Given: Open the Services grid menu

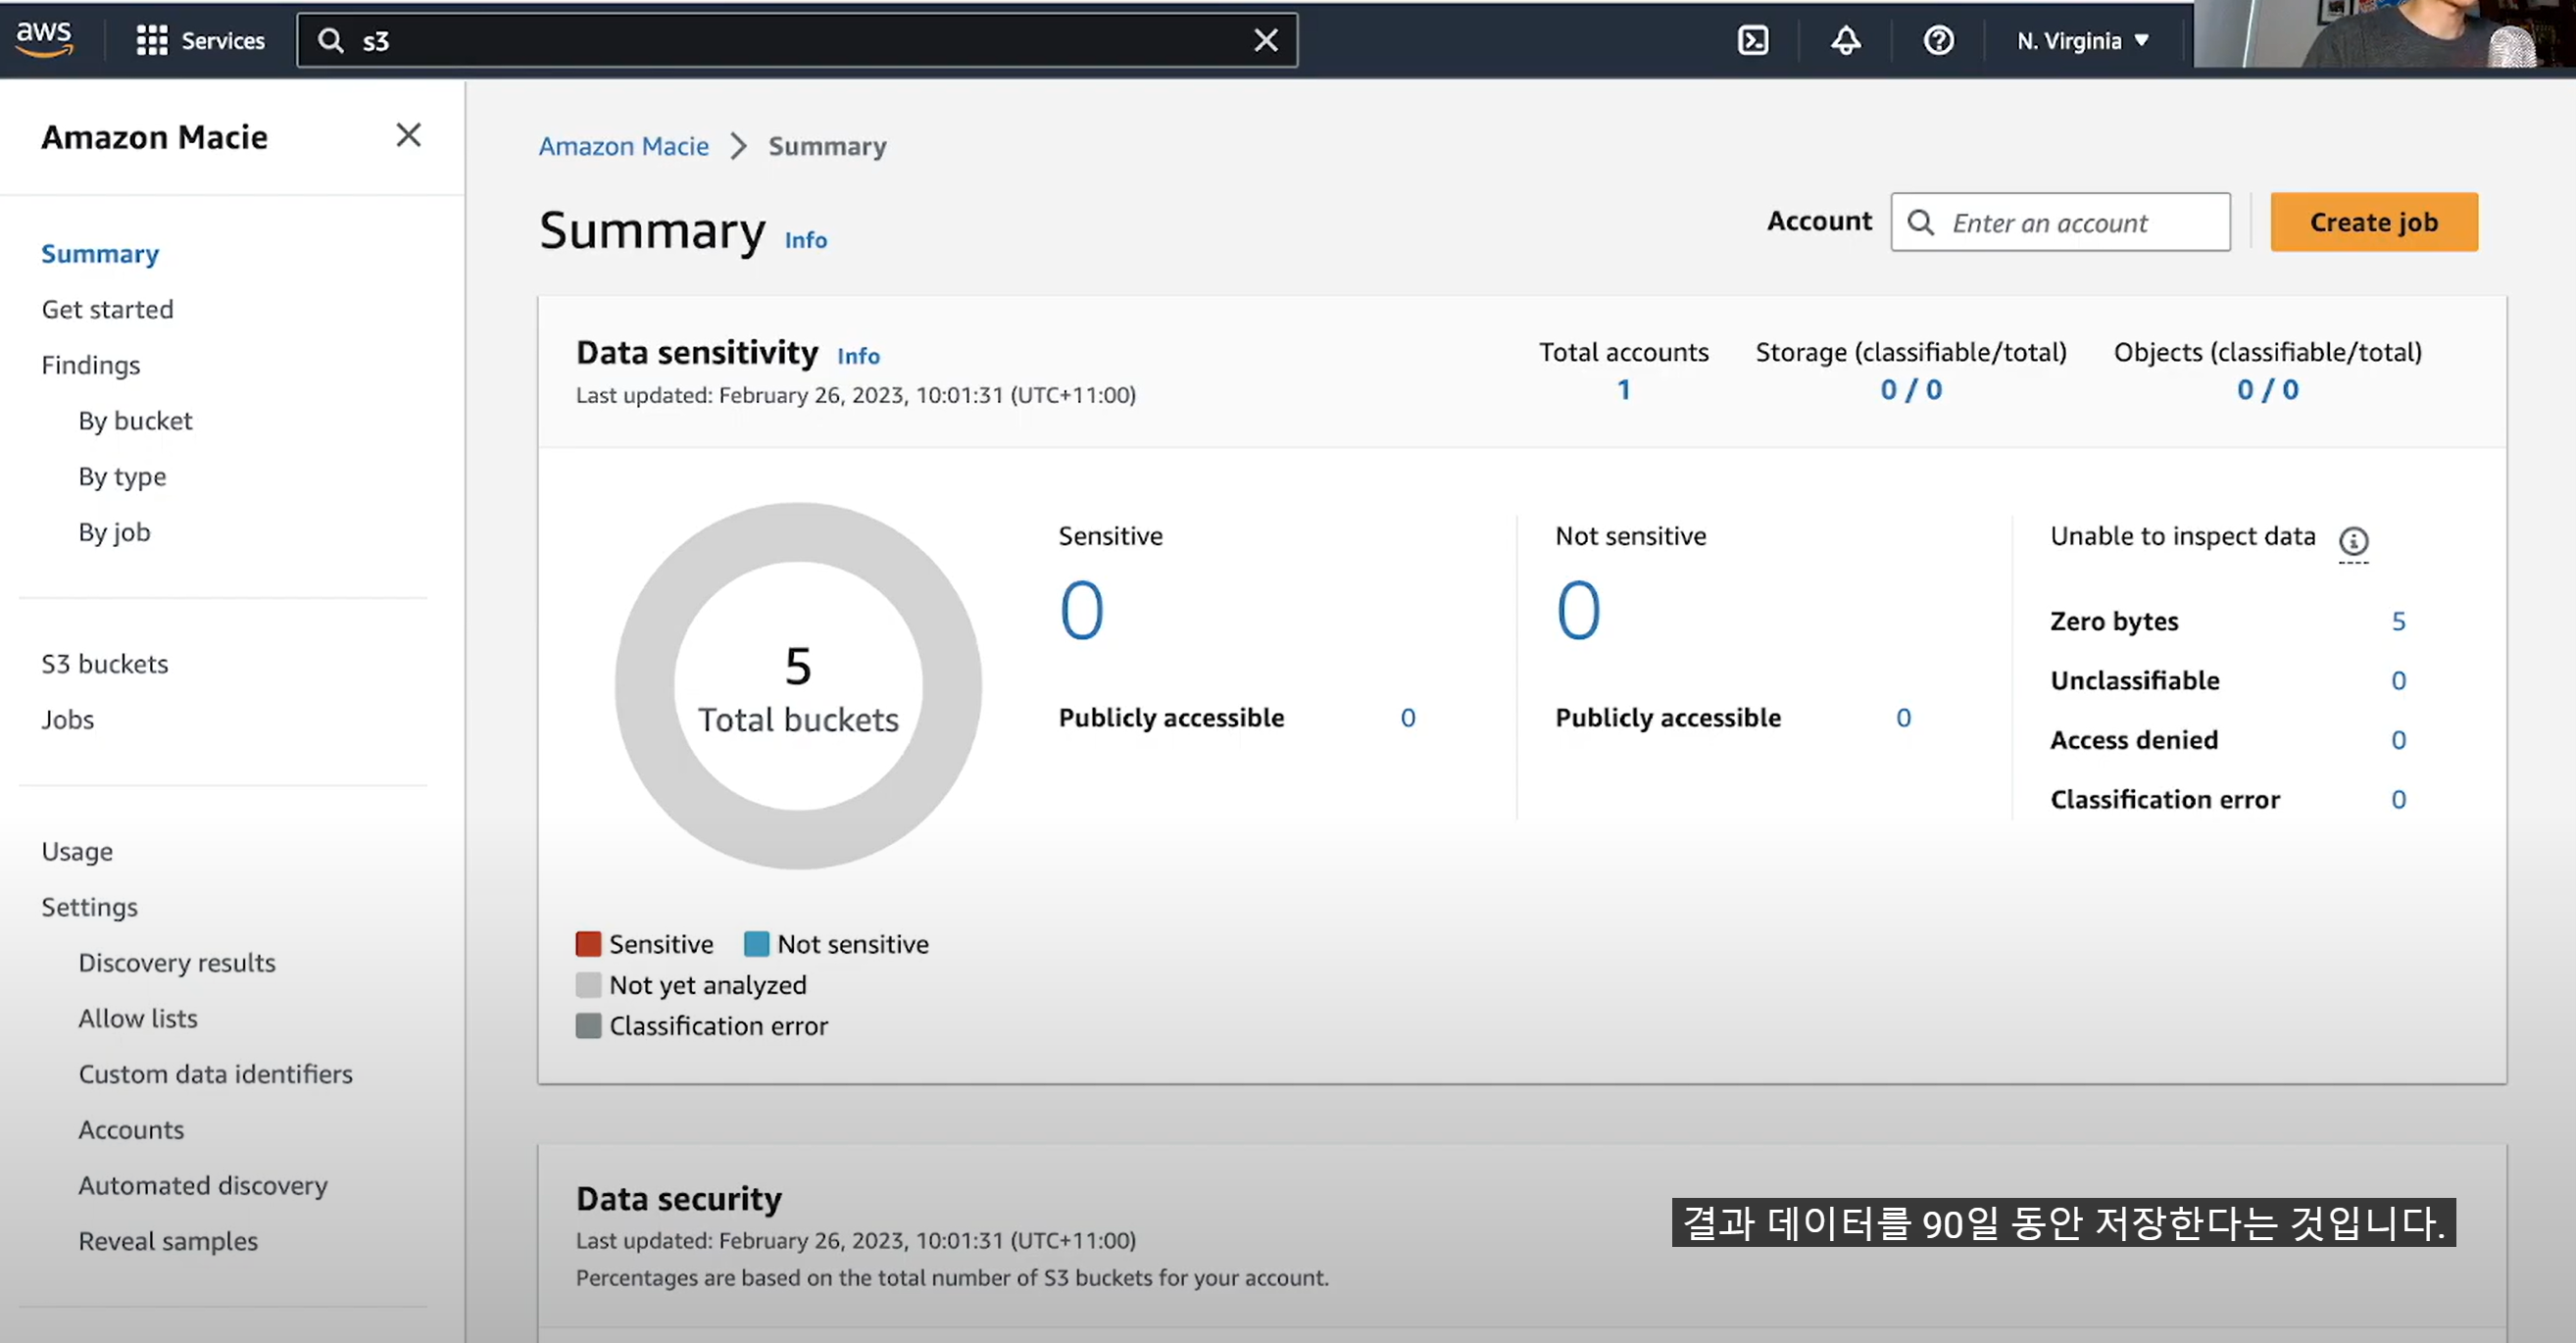Looking at the screenshot, I should (x=201, y=41).
